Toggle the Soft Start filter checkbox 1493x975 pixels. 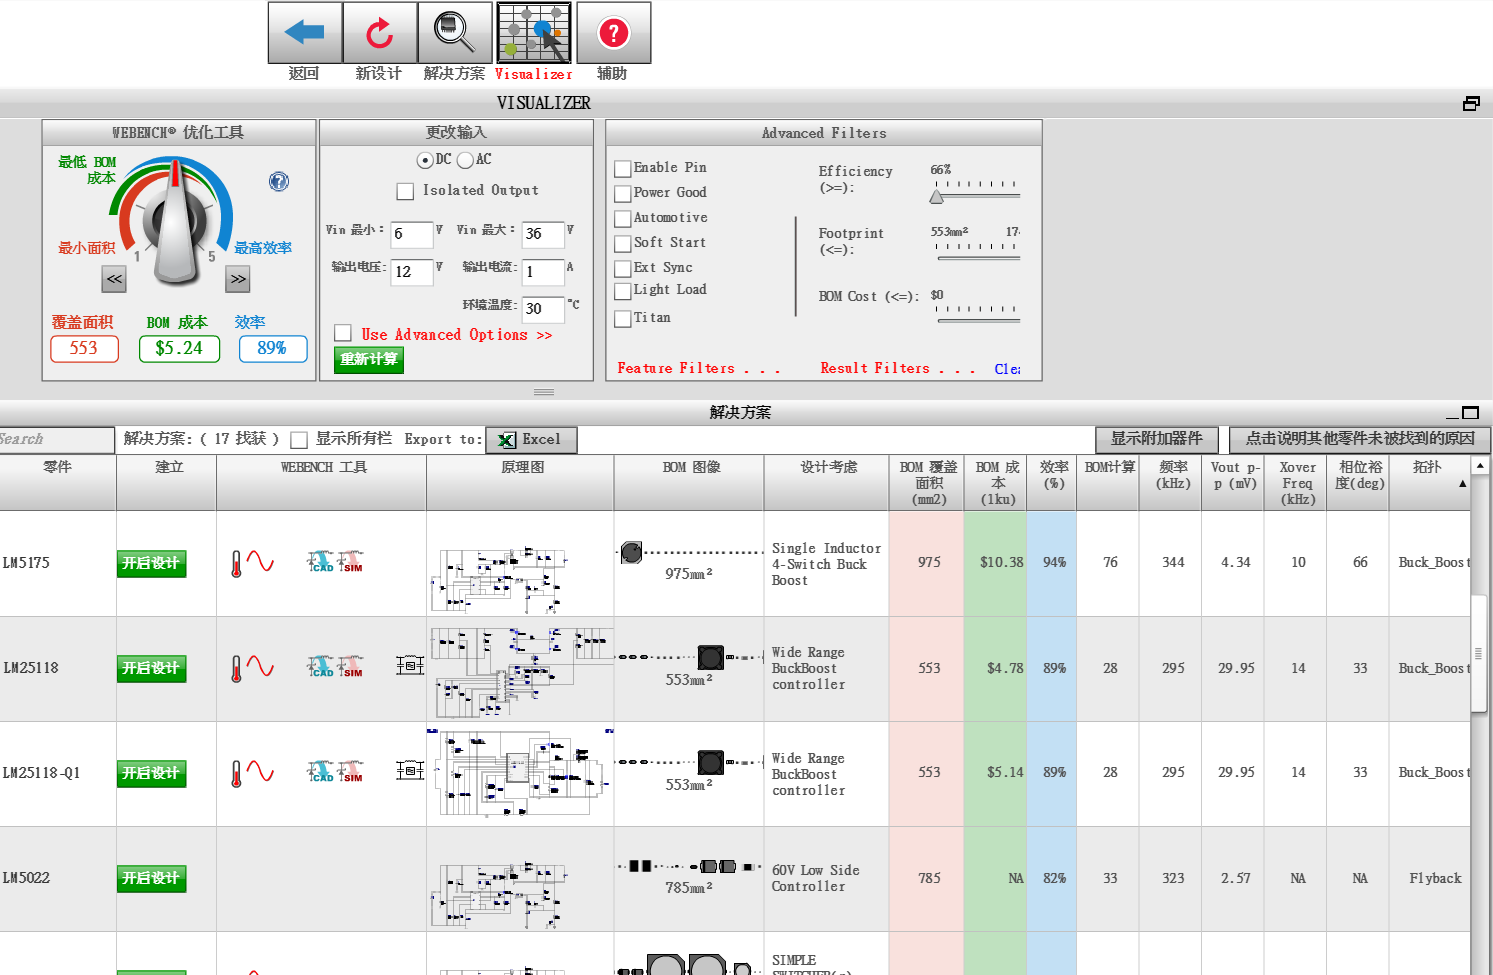pos(623,244)
